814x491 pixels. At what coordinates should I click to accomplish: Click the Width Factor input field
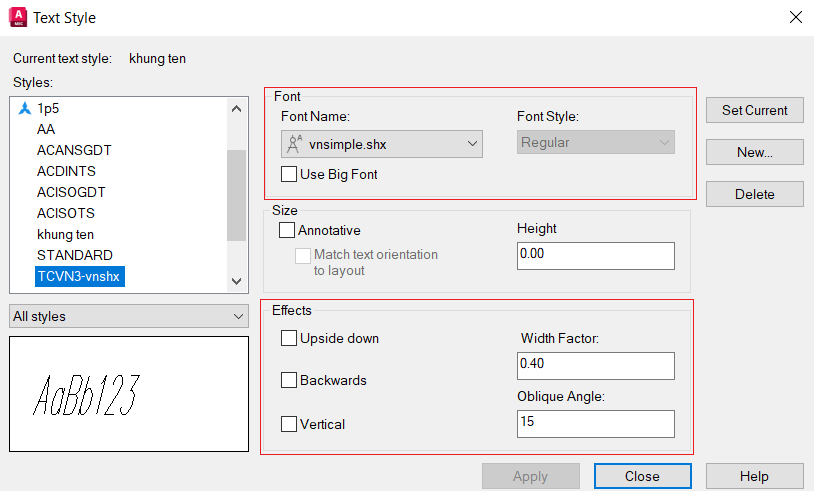(595, 366)
